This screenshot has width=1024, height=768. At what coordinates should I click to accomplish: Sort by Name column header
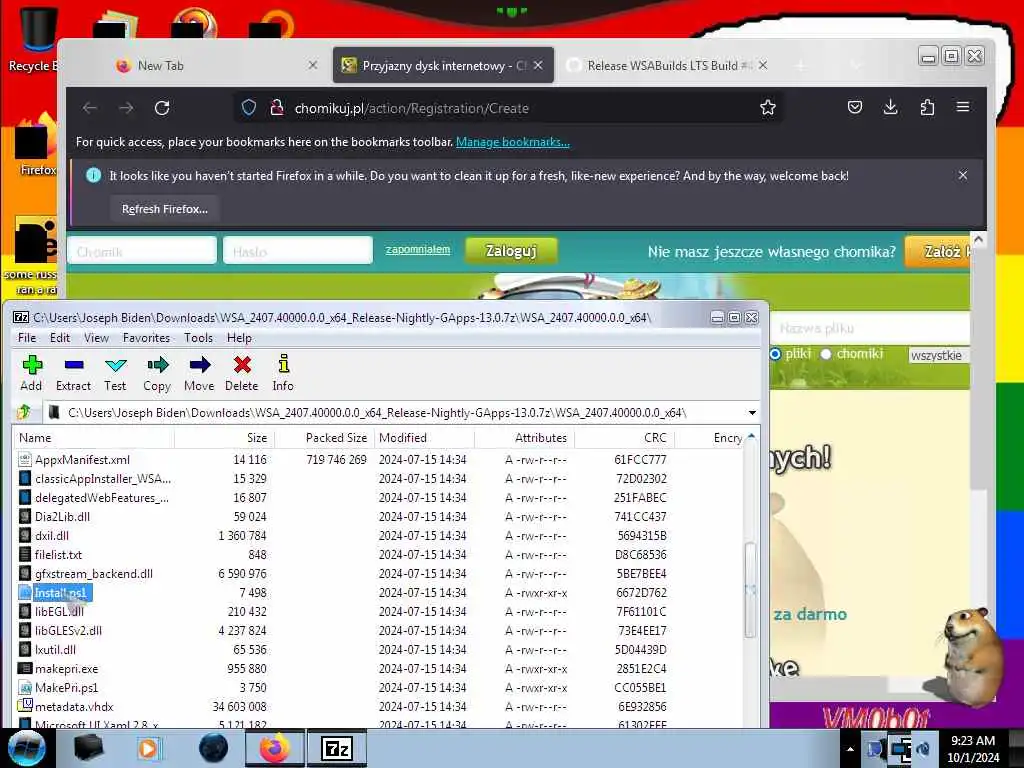[94, 438]
